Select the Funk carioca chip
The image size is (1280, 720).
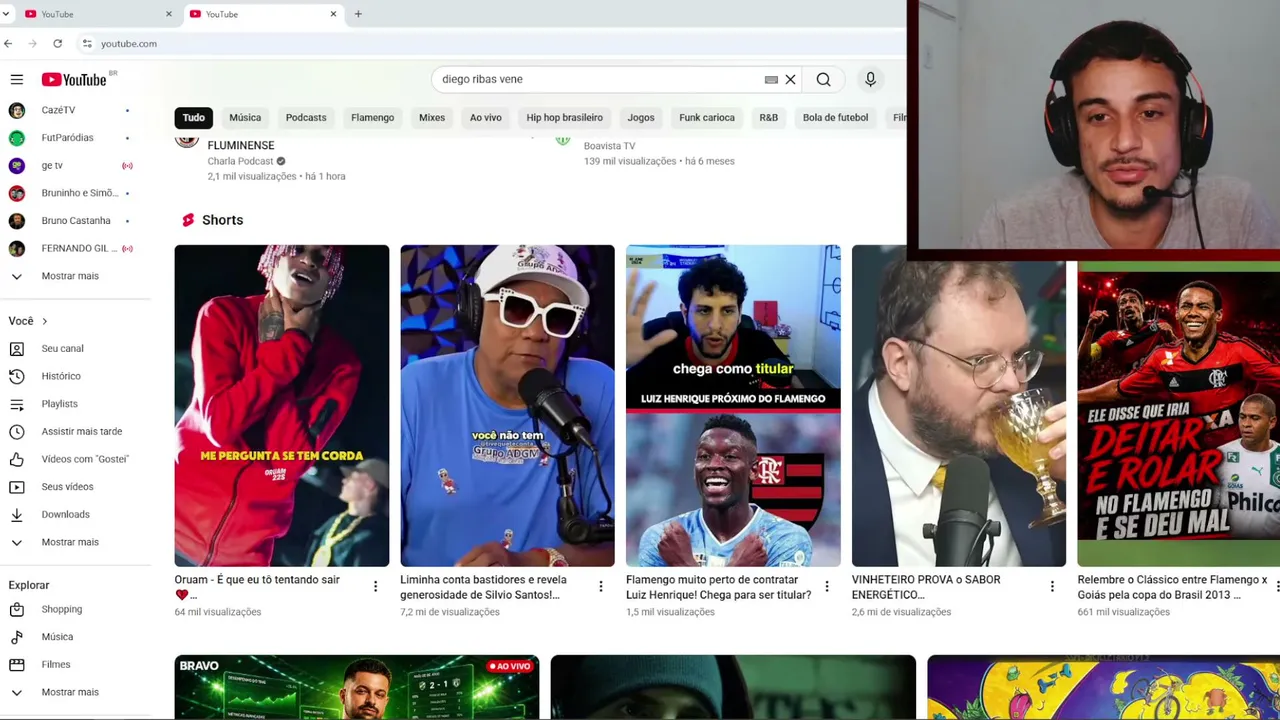707,118
